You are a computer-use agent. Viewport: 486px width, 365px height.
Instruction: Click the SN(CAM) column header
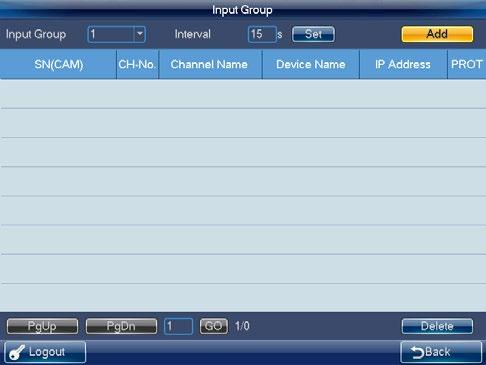pyautogui.click(x=58, y=64)
